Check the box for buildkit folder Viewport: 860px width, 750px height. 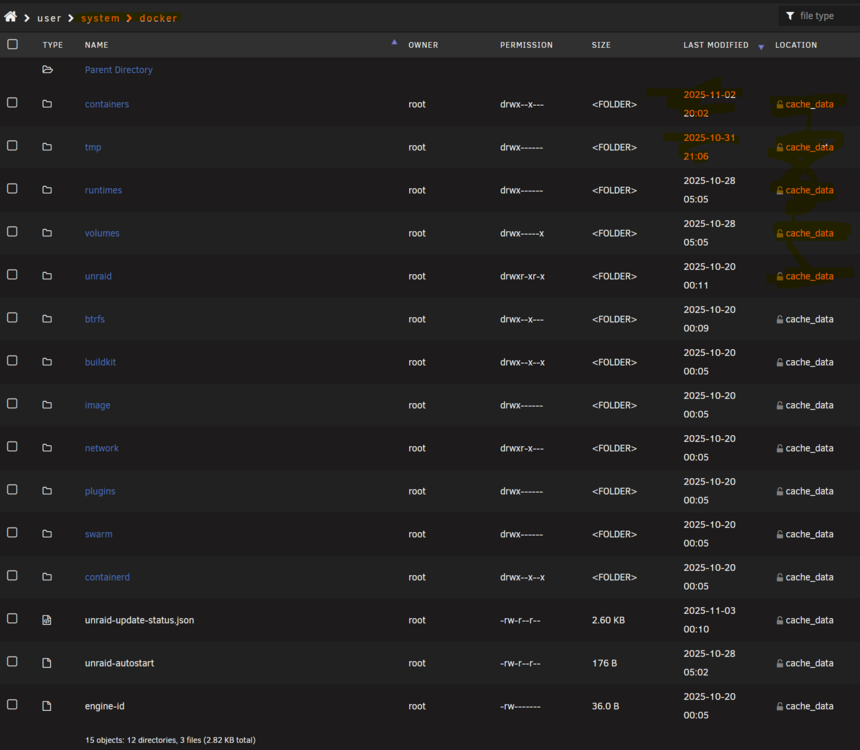click(x=12, y=360)
